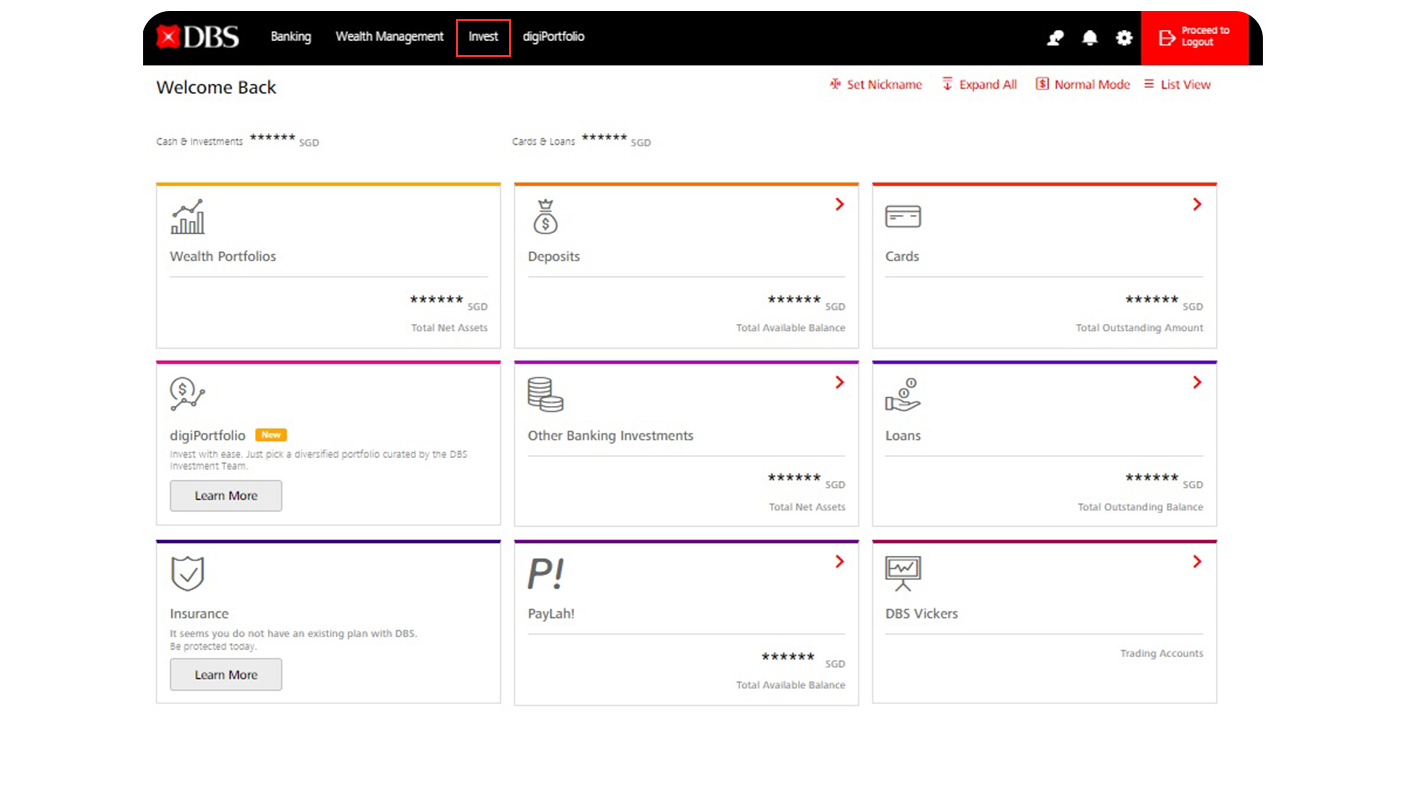
Task: Click the Wealth Portfolios title
Action: click(223, 256)
